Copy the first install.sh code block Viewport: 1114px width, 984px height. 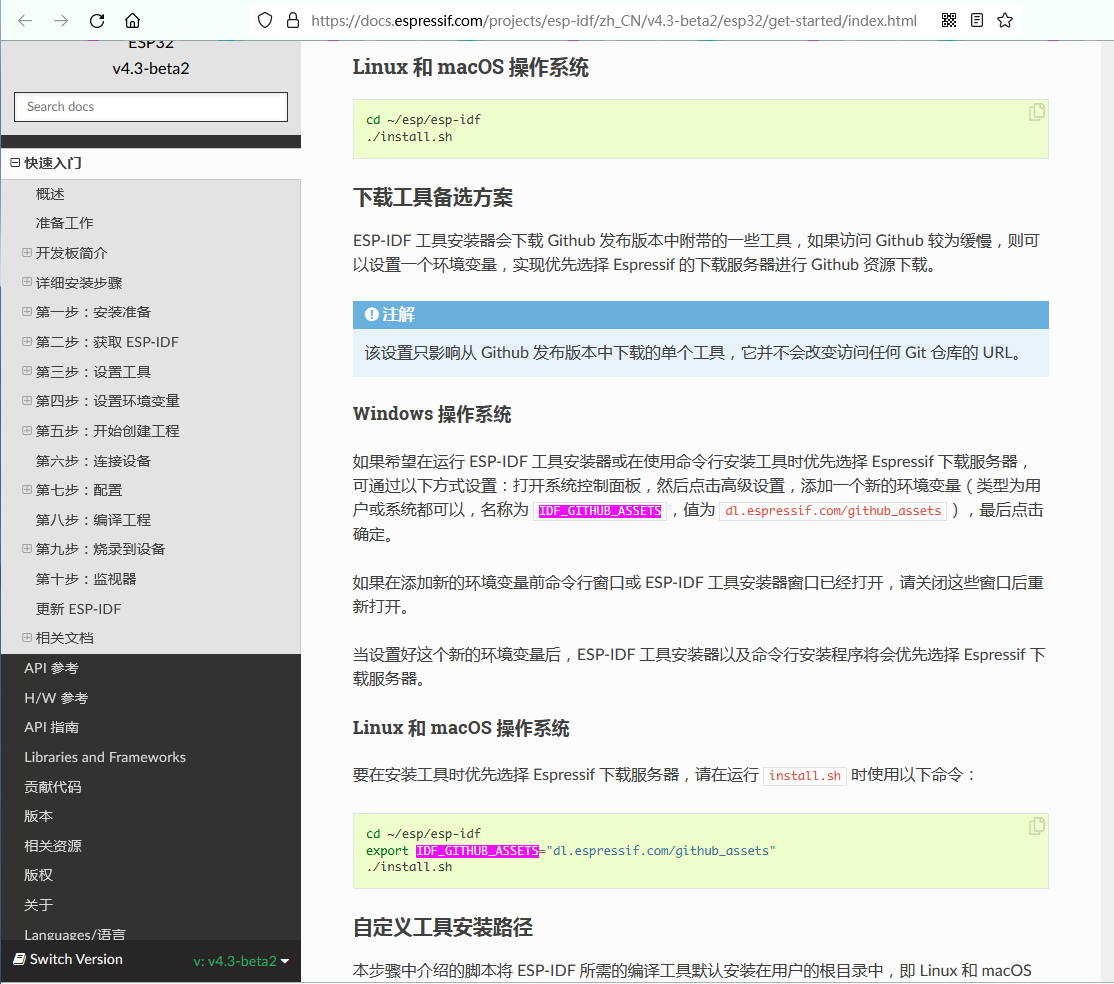[x=1037, y=112]
